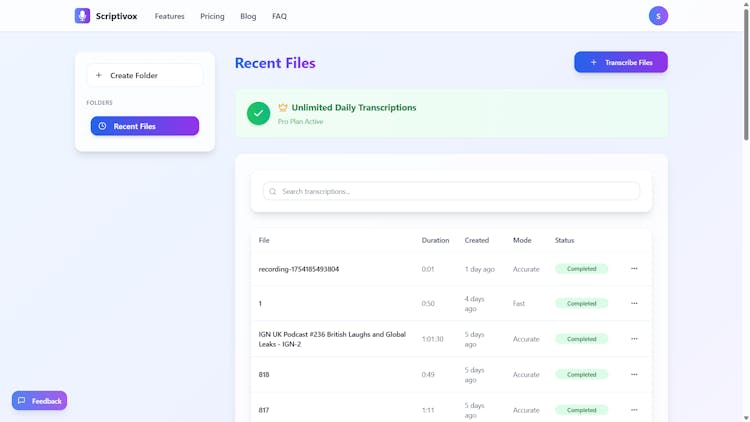The height and width of the screenshot is (422, 750).
Task: Focus the Search transcriptions input field
Action: point(455,191)
